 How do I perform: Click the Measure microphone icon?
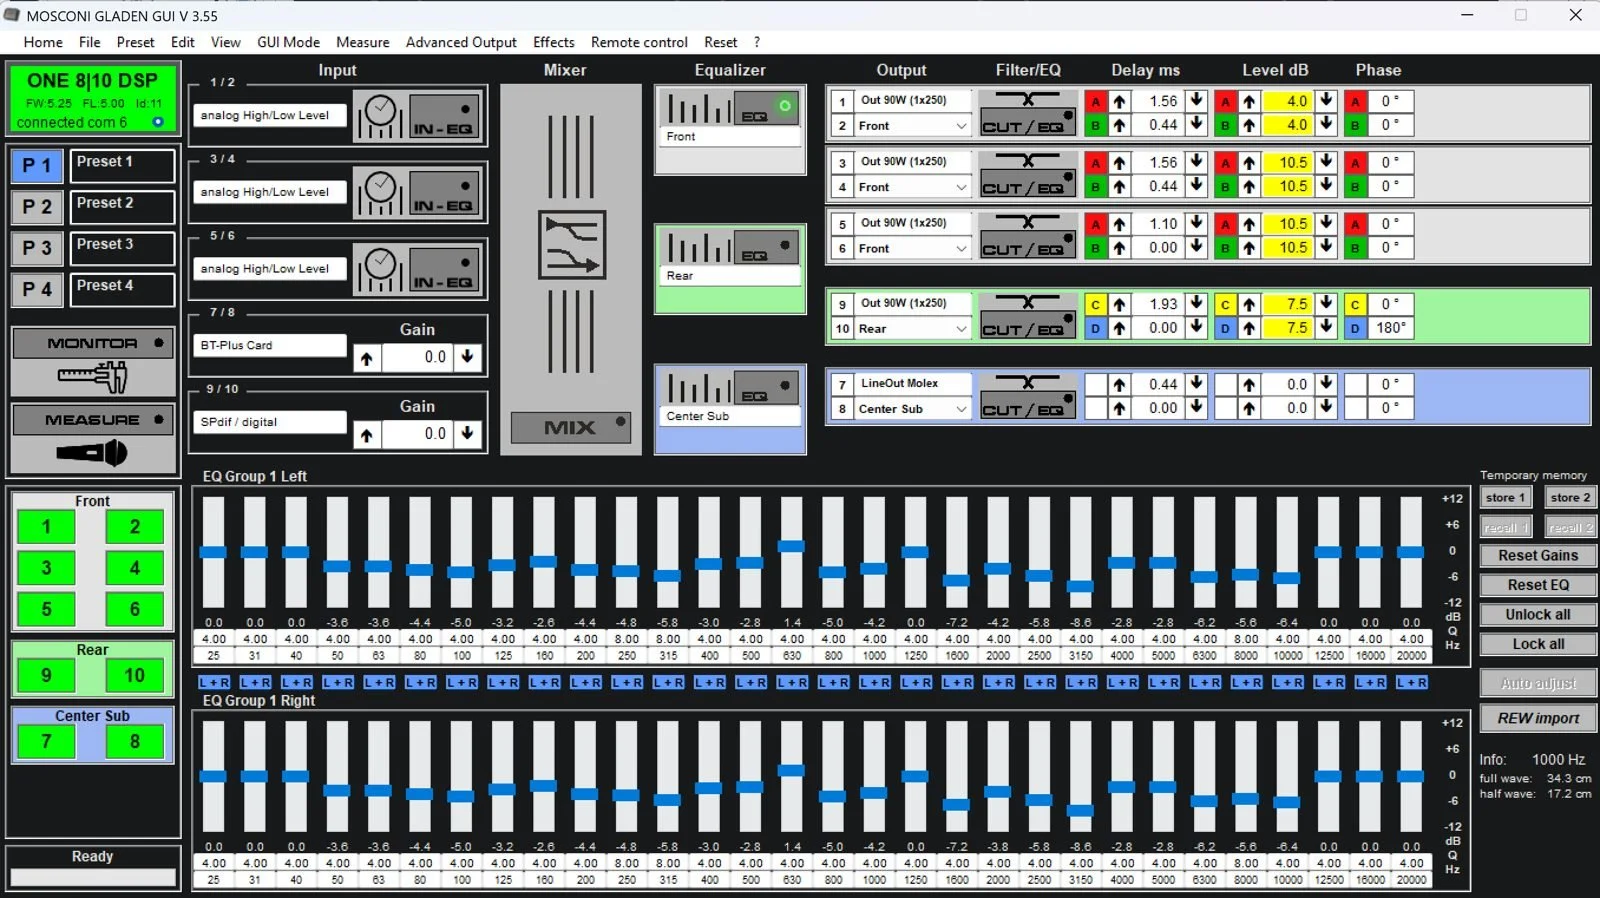(92, 453)
